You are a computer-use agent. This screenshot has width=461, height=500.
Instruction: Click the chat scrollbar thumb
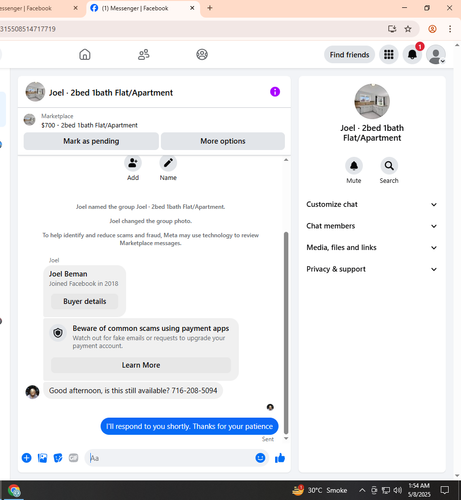286,333
